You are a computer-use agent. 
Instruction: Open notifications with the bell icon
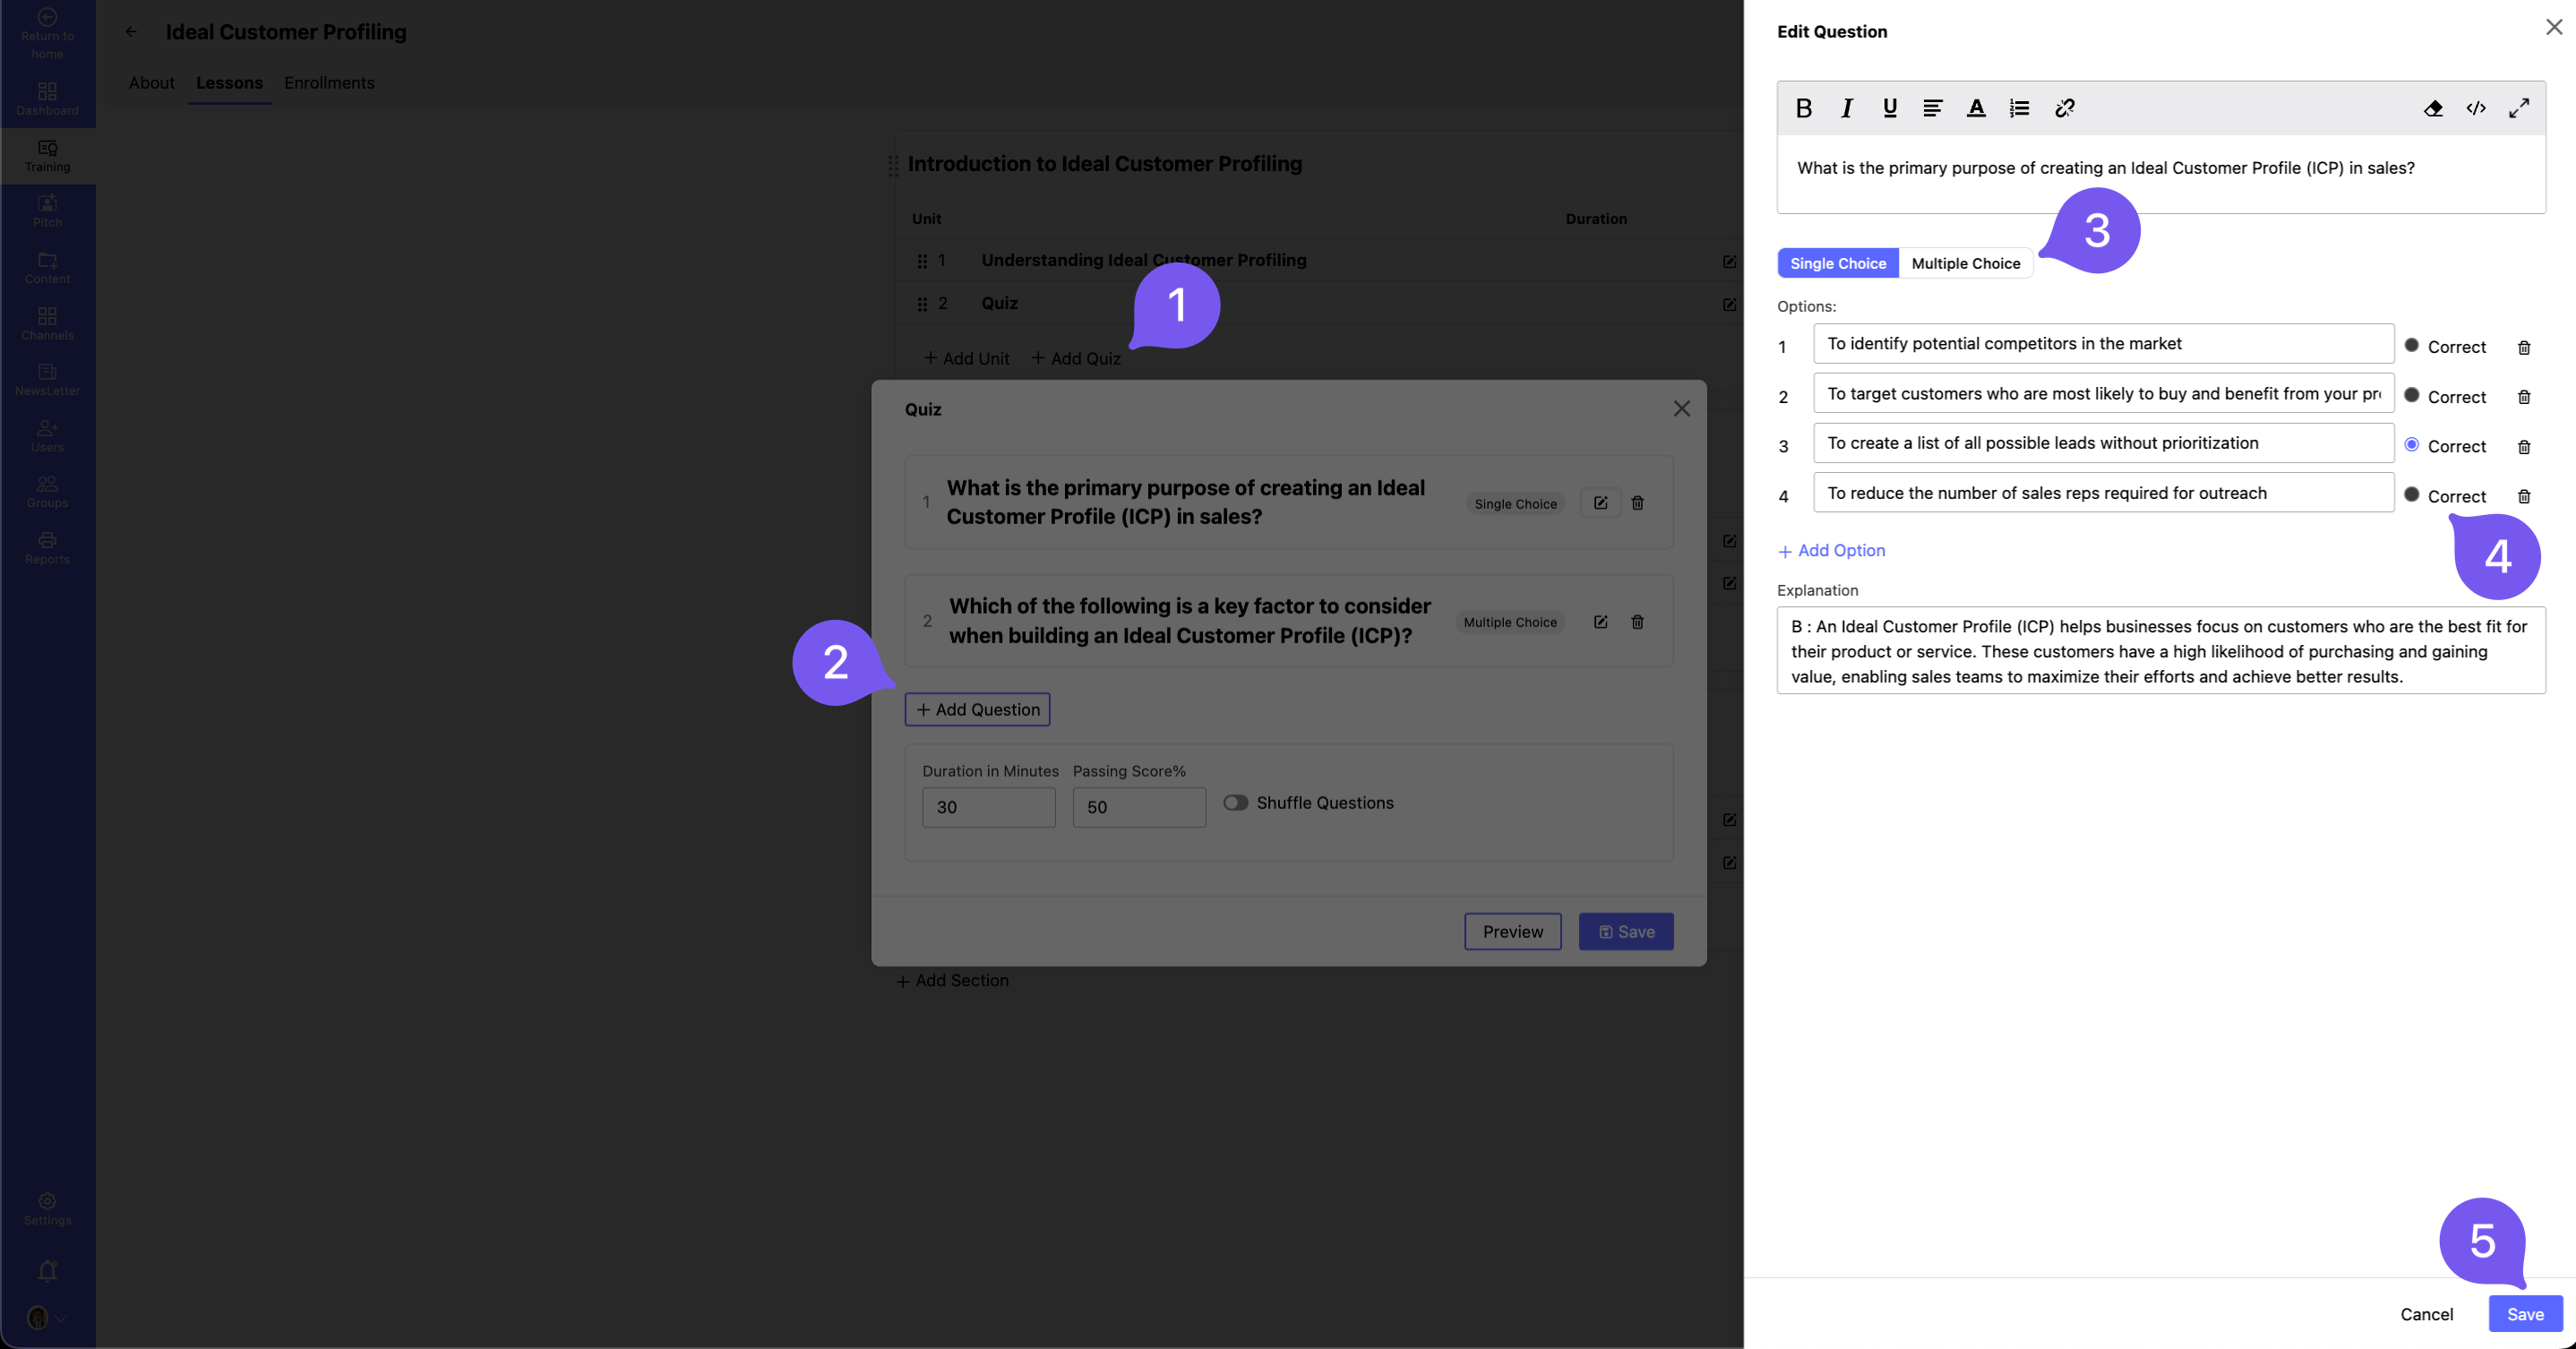(x=47, y=1270)
